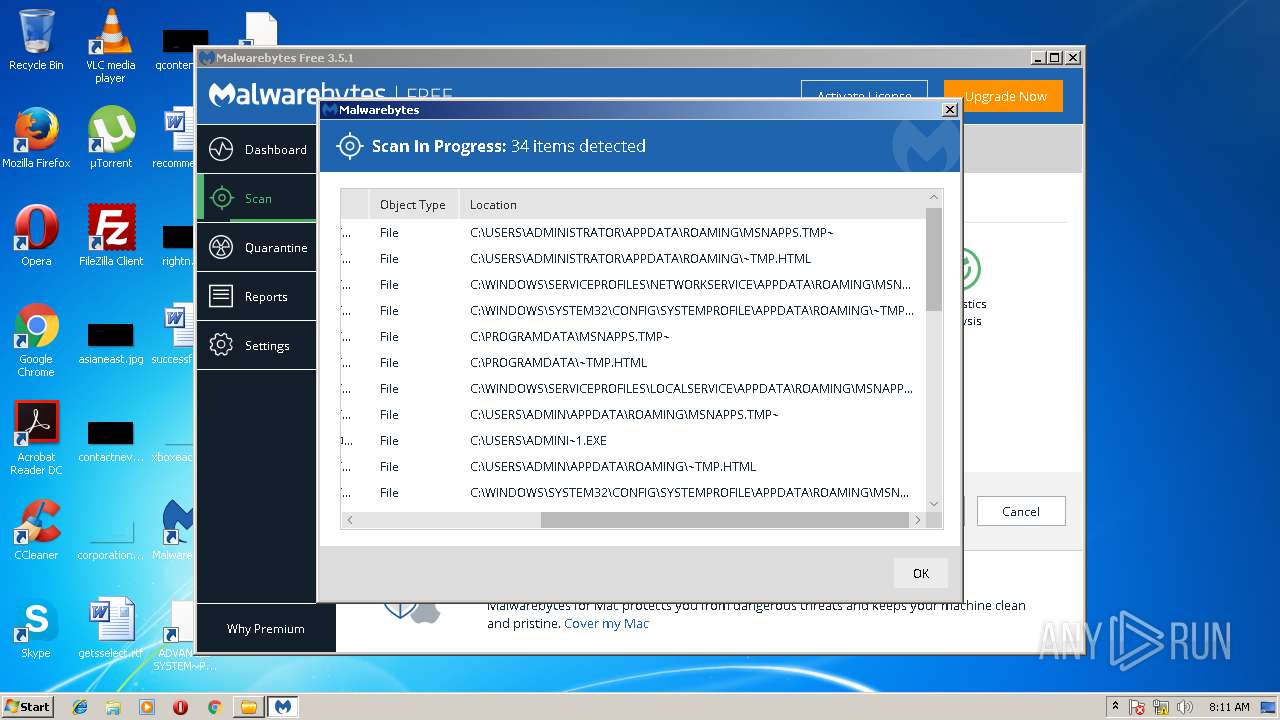Select row ADMINISTRATOR\APPDATA\ROAMING\~TMP.HTML
The width and height of the screenshot is (1280, 720).
click(x=633, y=259)
